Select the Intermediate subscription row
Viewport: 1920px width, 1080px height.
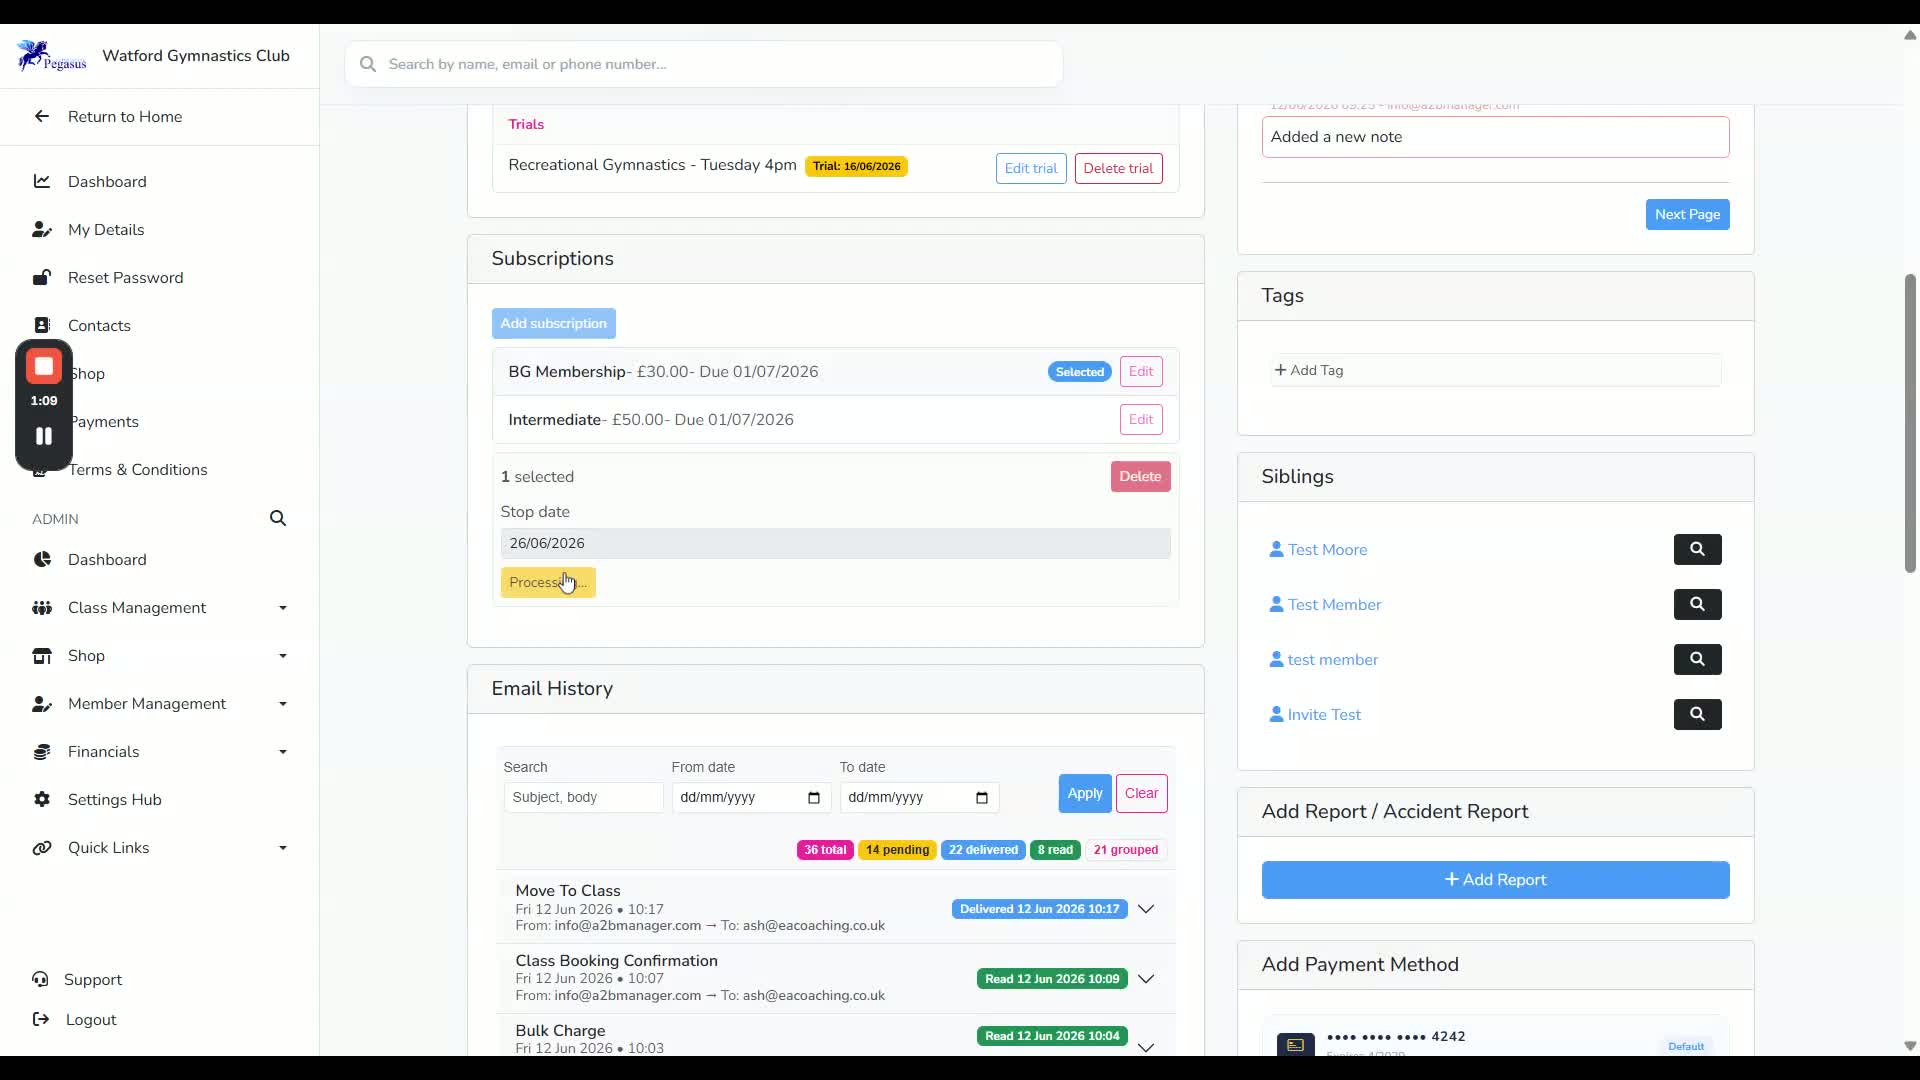pyautogui.click(x=835, y=420)
